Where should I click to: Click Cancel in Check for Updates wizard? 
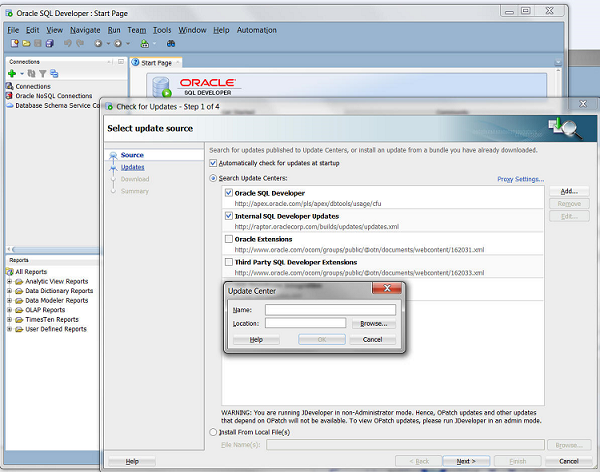(569, 461)
